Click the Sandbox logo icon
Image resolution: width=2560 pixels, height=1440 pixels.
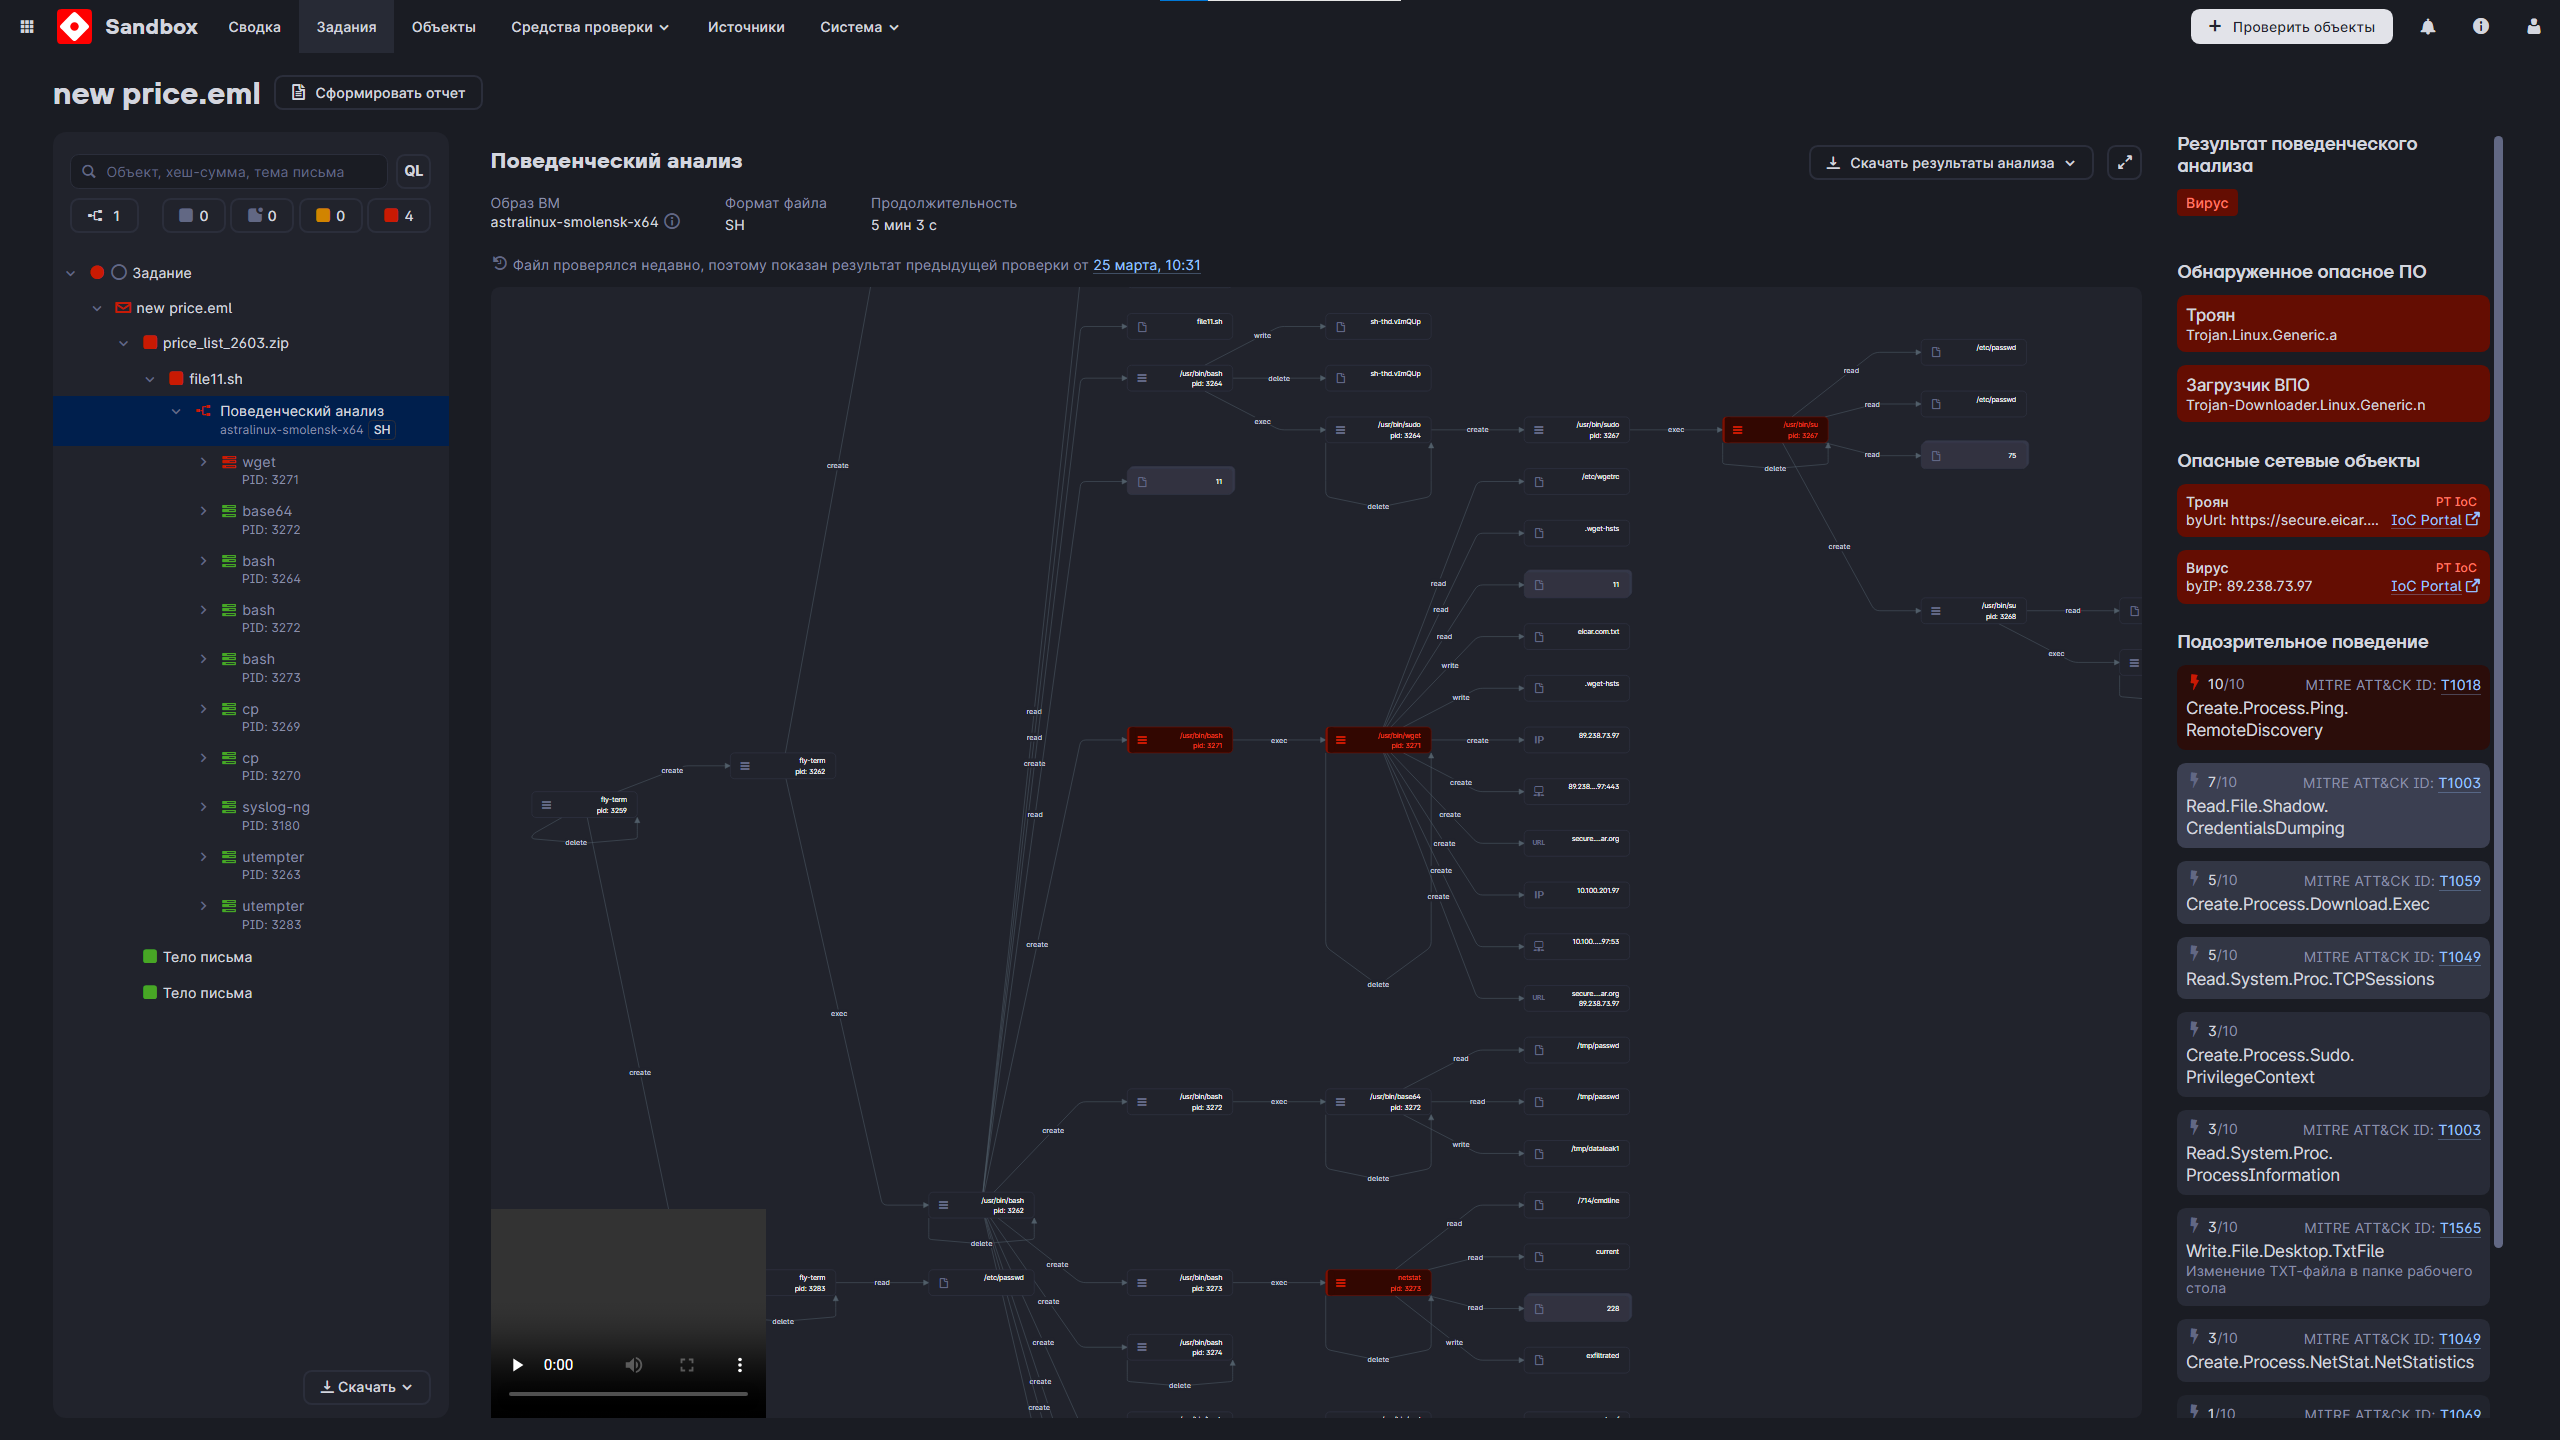click(x=74, y=27)
